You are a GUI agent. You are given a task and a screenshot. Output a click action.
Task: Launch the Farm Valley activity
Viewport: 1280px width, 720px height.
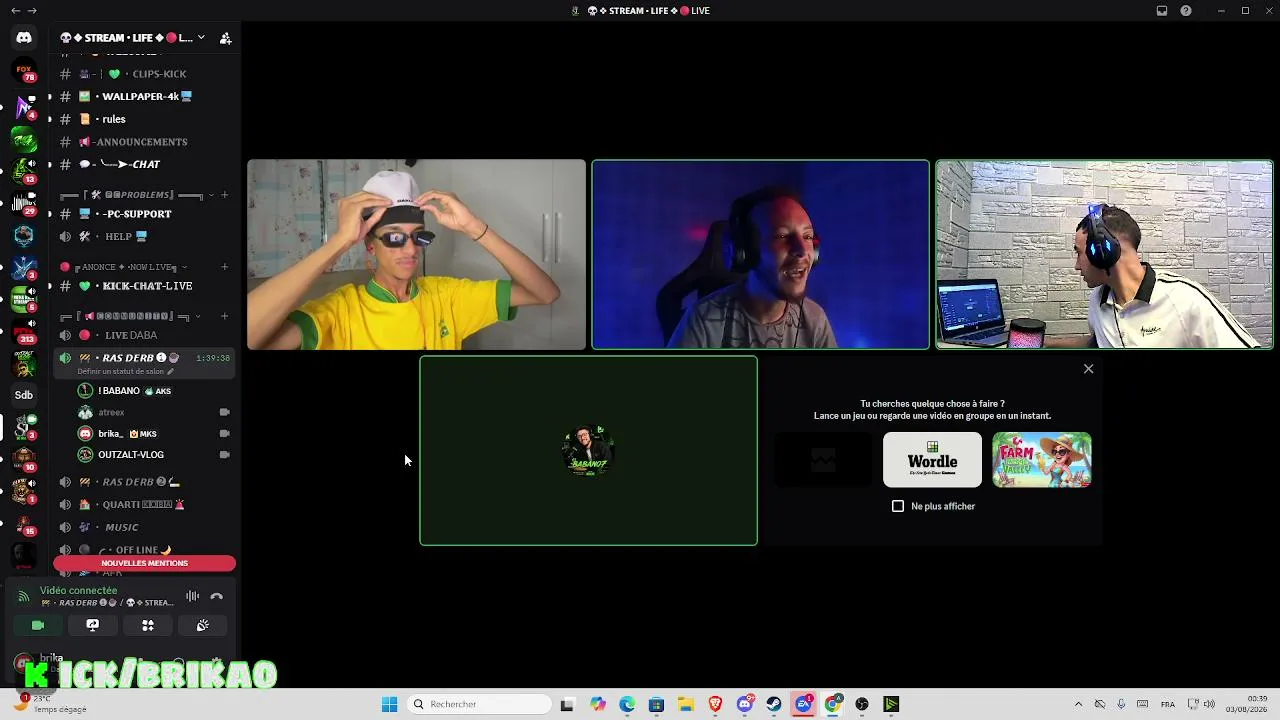pyautogui.click(x=1042, y=460)
